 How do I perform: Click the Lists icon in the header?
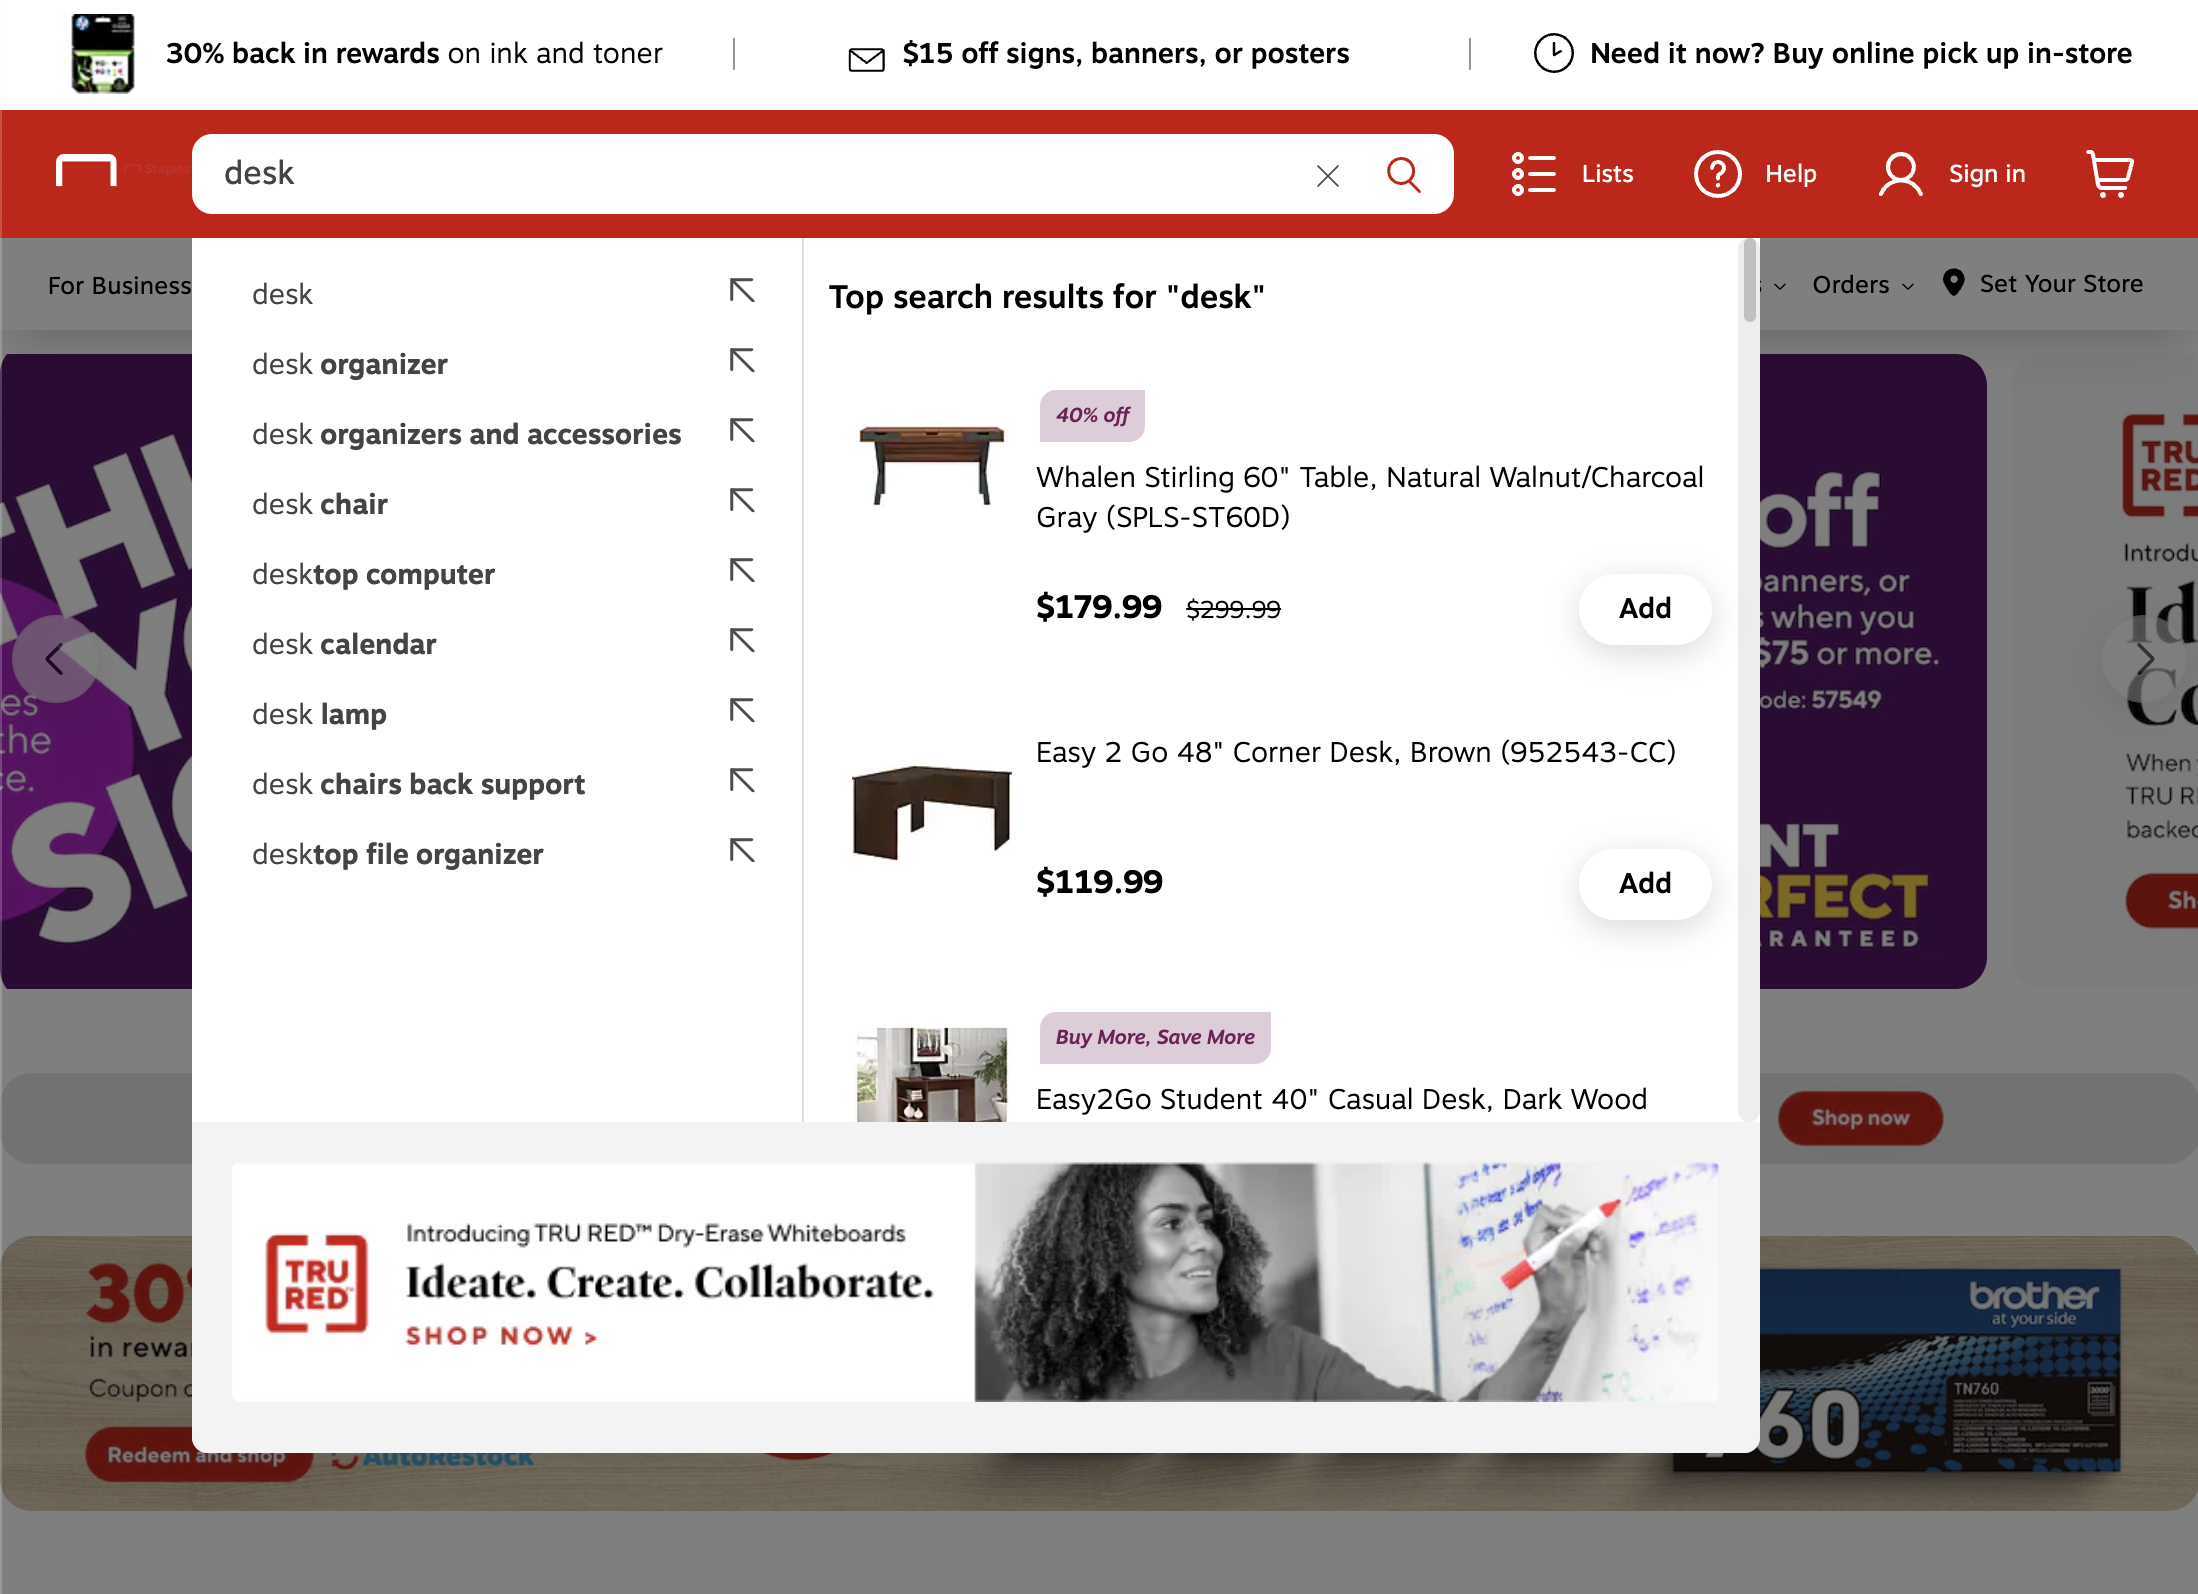(x=1533, y=174)
